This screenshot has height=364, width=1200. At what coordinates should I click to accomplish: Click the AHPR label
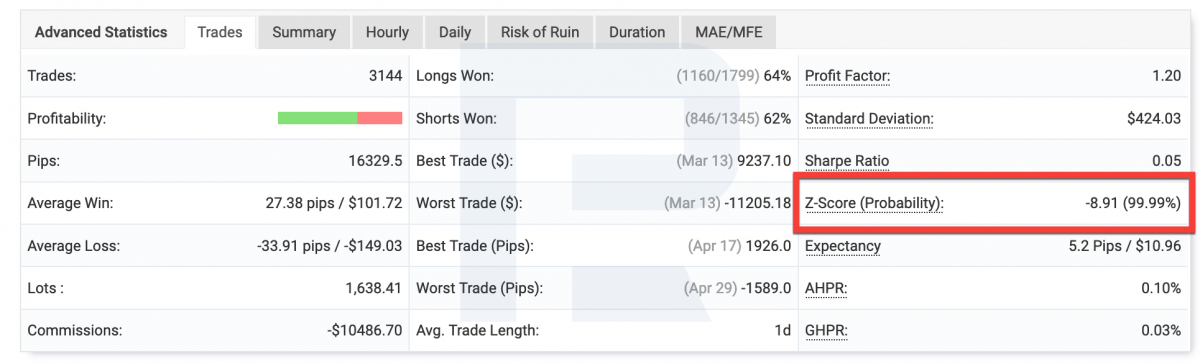point(826,288)
